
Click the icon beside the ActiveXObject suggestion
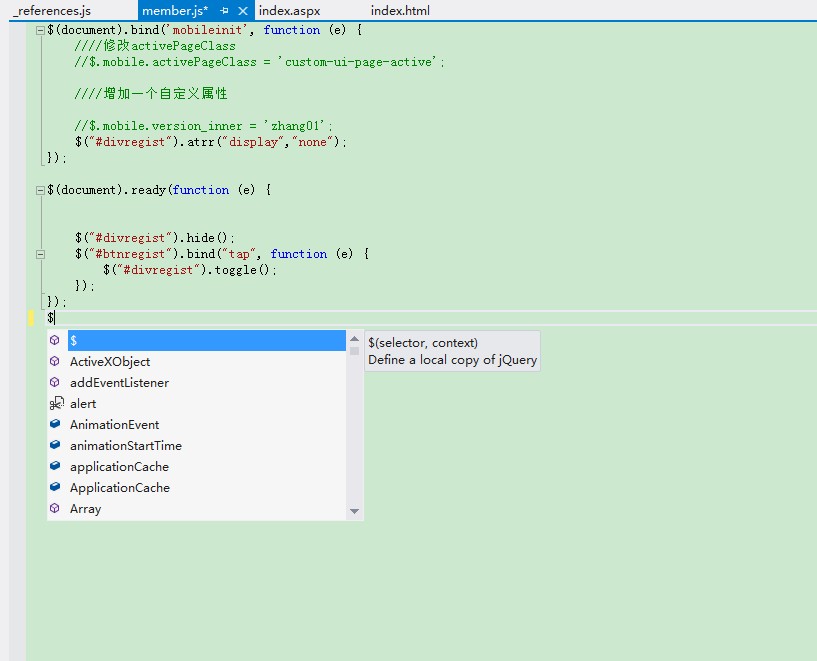point(55,361)
